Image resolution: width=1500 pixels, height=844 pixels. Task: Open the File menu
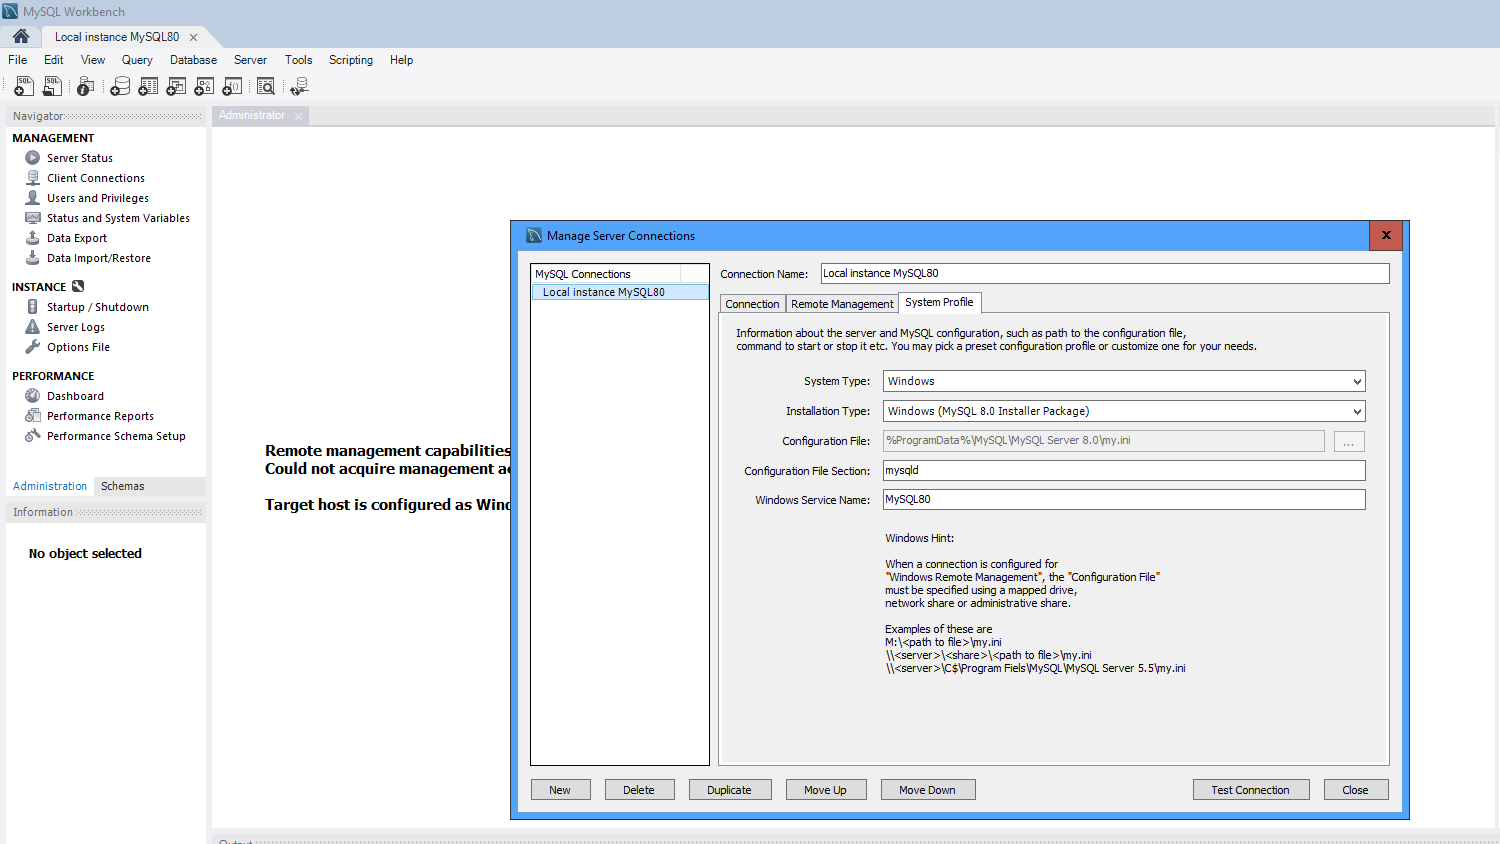(18, 60)
